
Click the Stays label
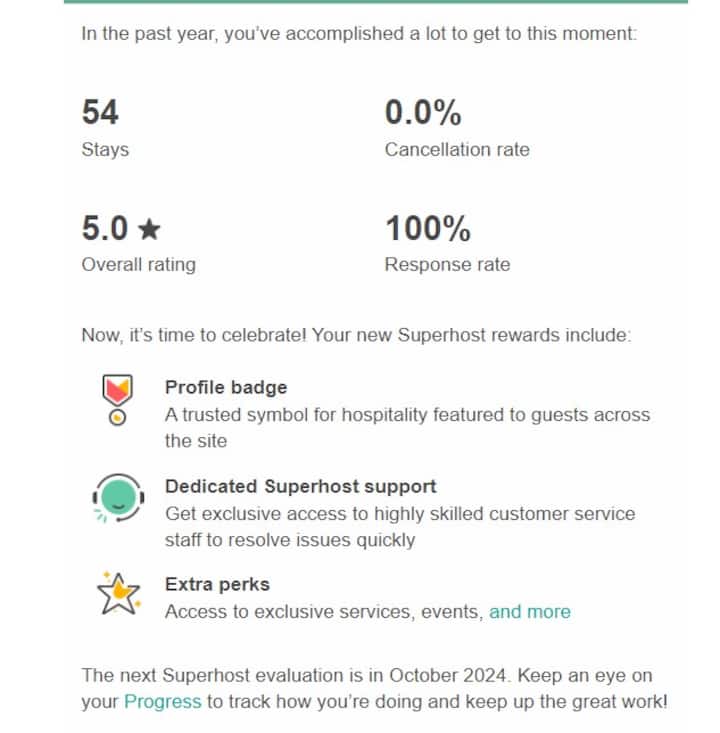coord(105,150)
